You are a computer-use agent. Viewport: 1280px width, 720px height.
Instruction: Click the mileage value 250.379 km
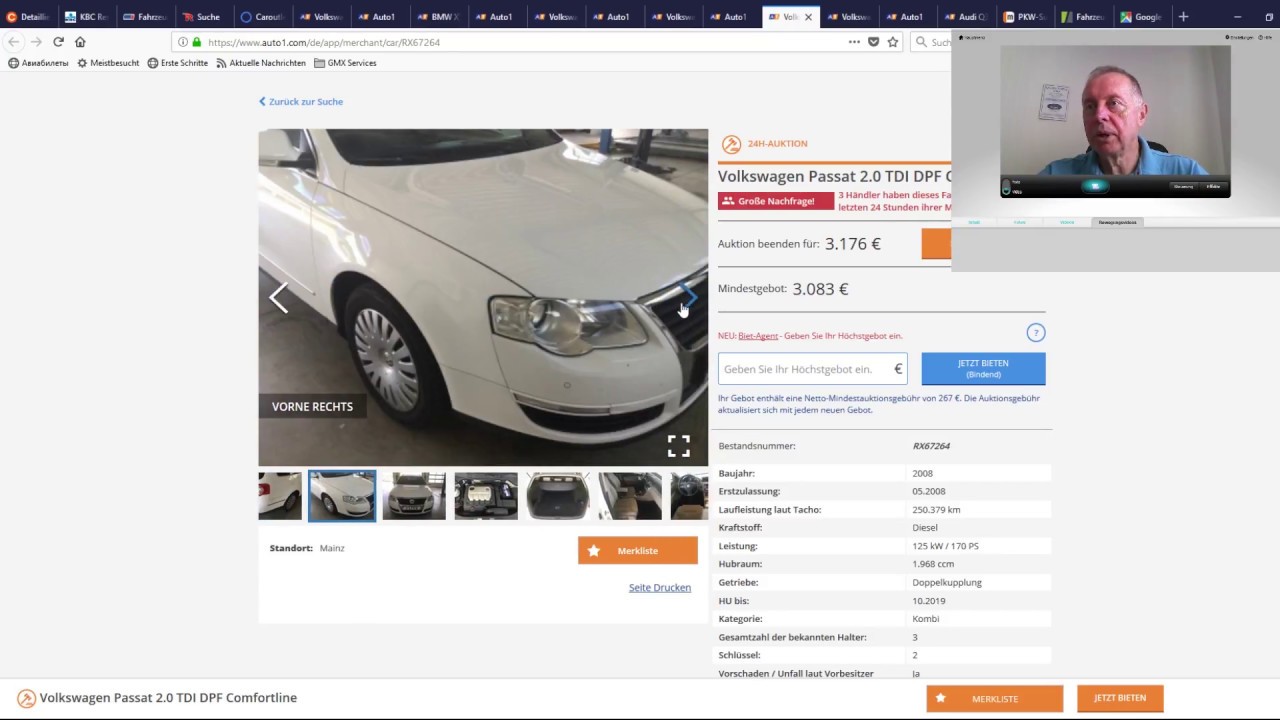click(936, 510)
